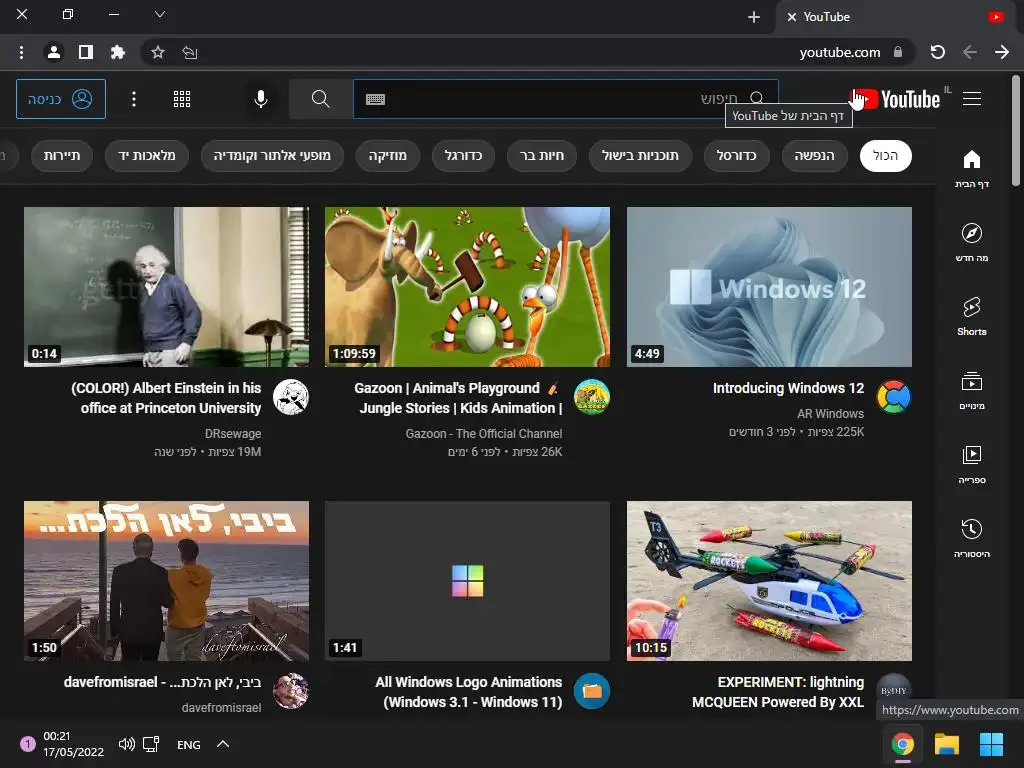Open 'All Windows Logo Animations' title
1024x768 pixels.
469,692
